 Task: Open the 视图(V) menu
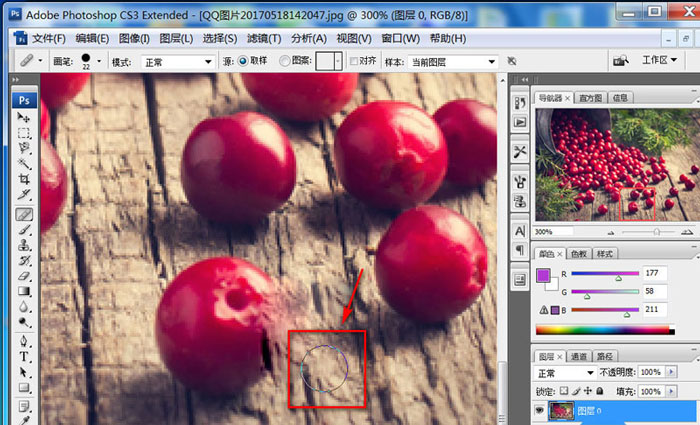point(354,39)
